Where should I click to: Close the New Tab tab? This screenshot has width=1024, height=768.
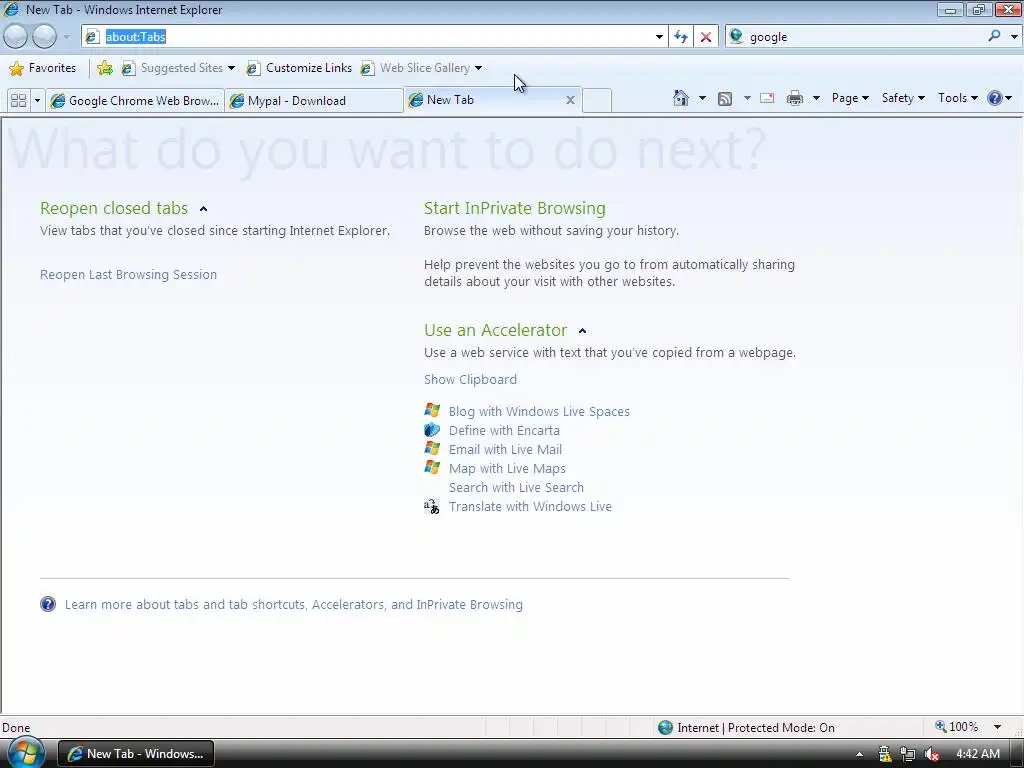tap(570, 100)
